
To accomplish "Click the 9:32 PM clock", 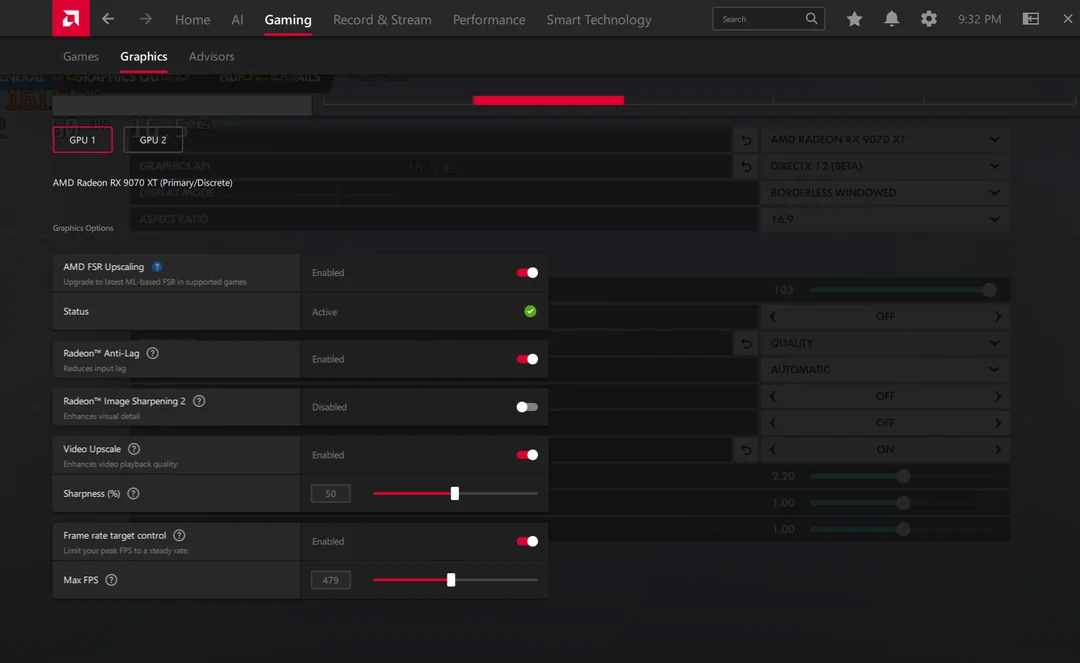I will [979, 19].
